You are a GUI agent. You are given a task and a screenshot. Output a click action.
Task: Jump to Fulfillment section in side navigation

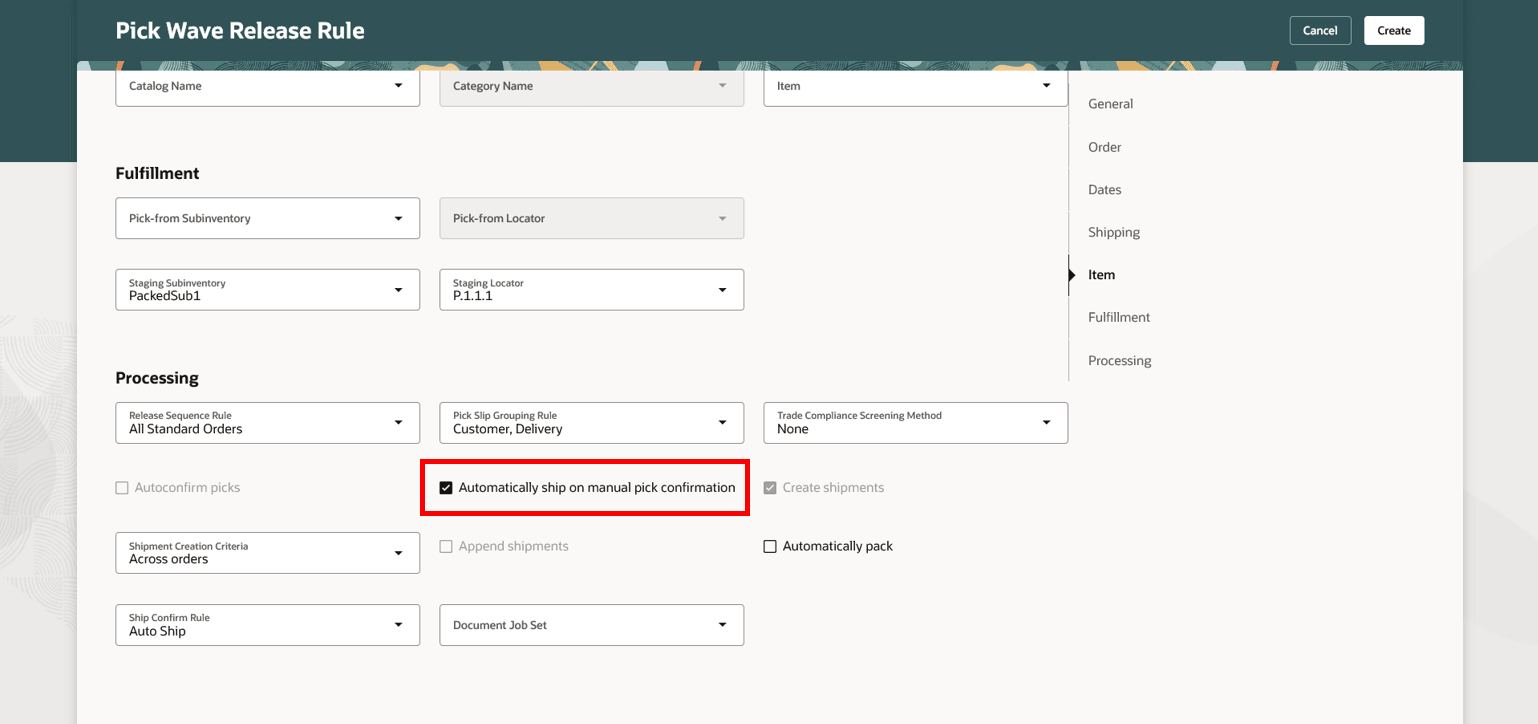(x=1119, y=317)
